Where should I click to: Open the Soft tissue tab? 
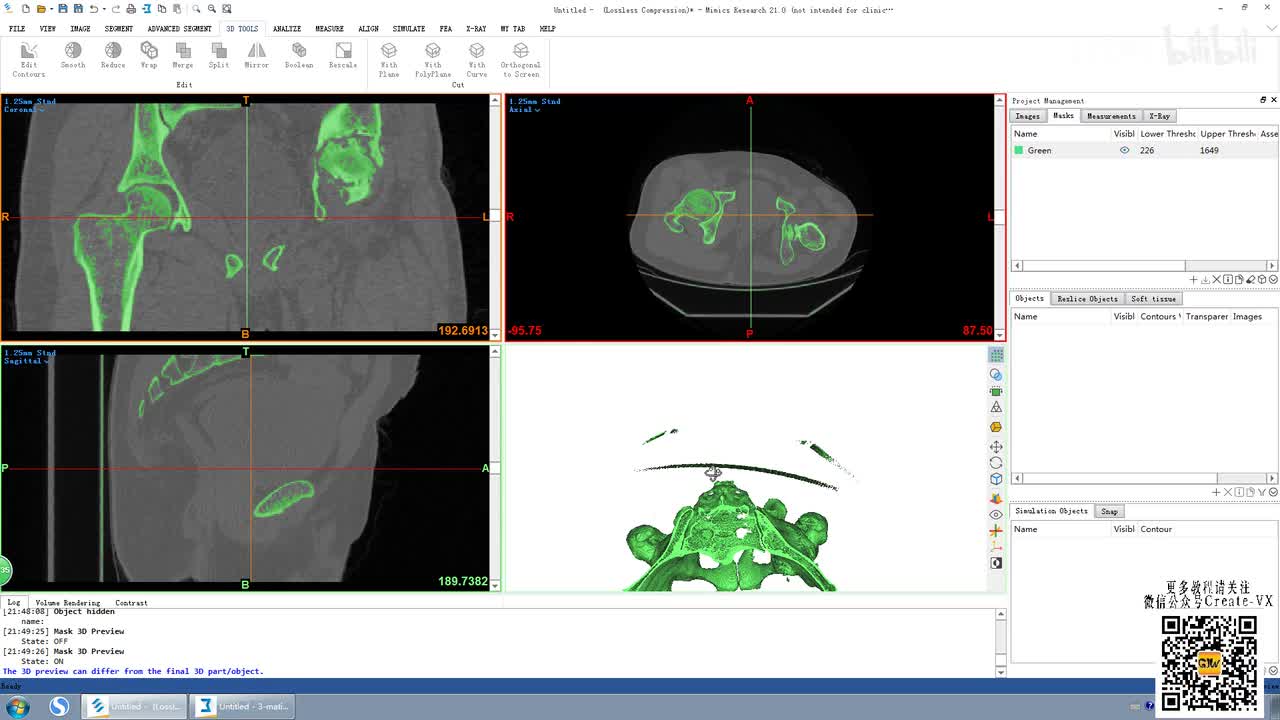click(1153, 299)
